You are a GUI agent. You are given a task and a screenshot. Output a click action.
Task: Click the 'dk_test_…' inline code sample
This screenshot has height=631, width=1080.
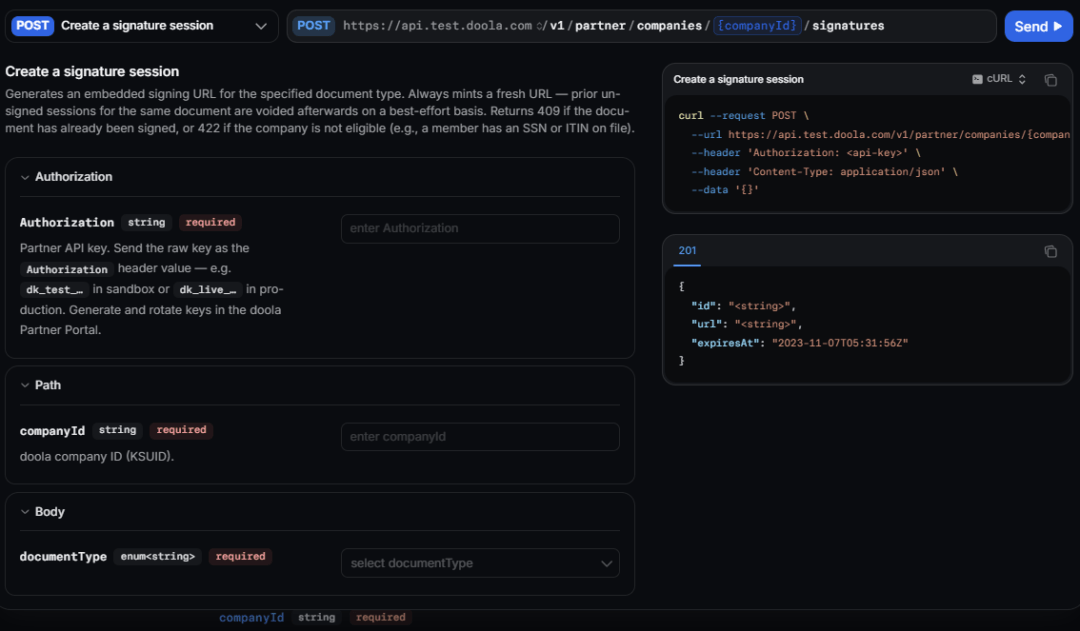(x=54, y=289)
